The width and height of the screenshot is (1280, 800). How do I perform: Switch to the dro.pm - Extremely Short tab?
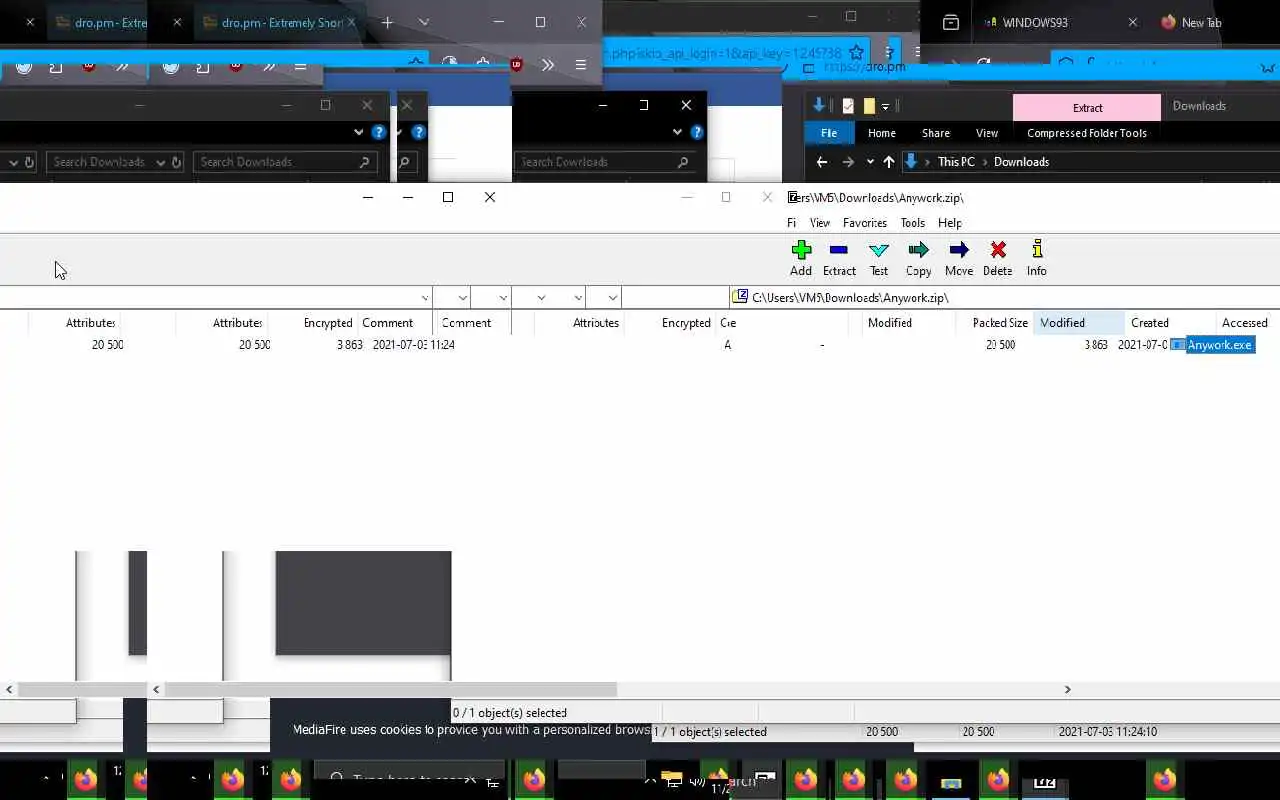tap(276, 22)
